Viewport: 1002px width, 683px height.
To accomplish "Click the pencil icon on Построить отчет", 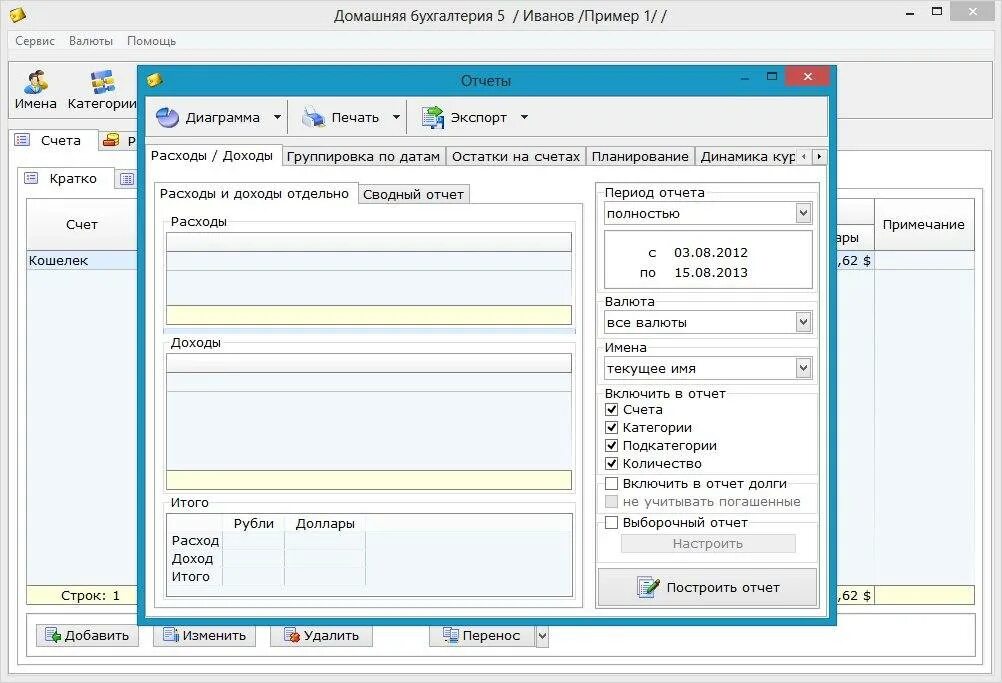I will 648,587.
